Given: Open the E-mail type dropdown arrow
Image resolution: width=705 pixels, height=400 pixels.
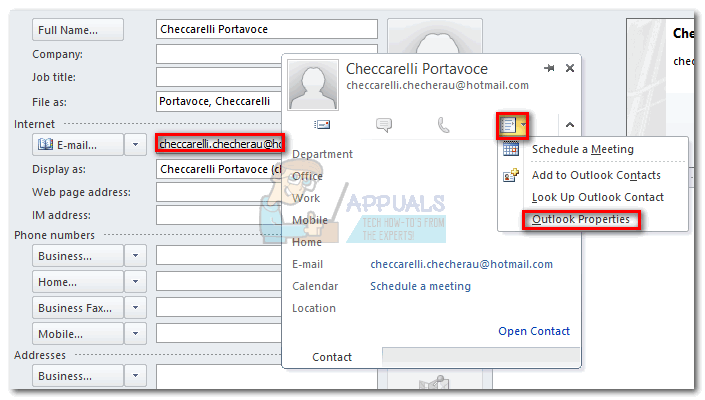Looking at the screenshot, I should coord(135,145).
